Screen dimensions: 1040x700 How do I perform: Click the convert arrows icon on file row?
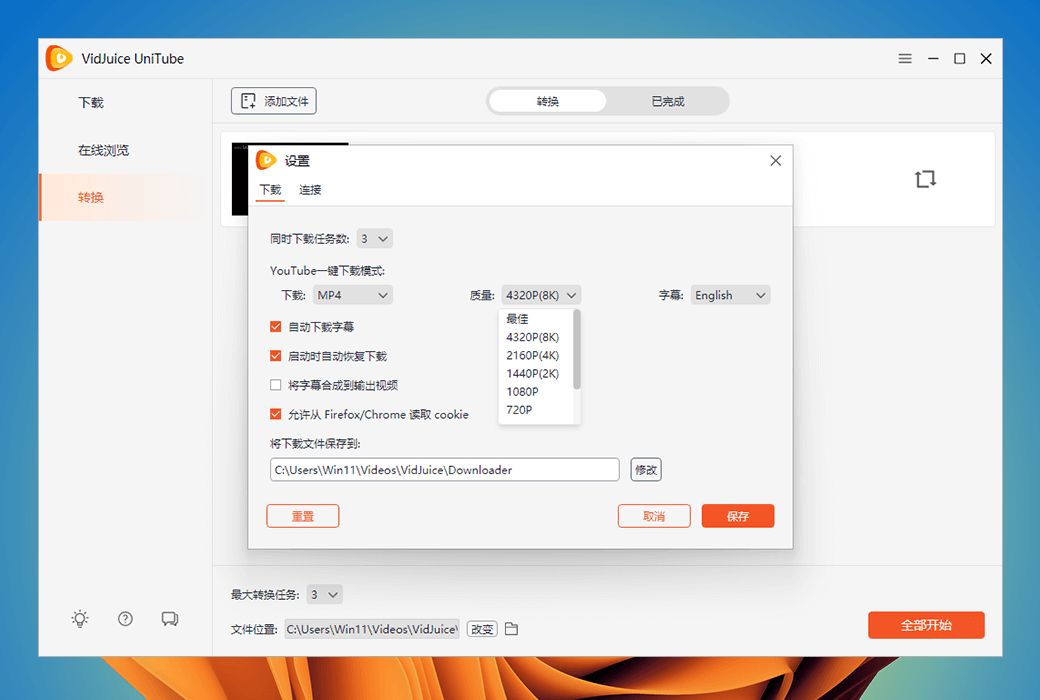pos(925,178)
